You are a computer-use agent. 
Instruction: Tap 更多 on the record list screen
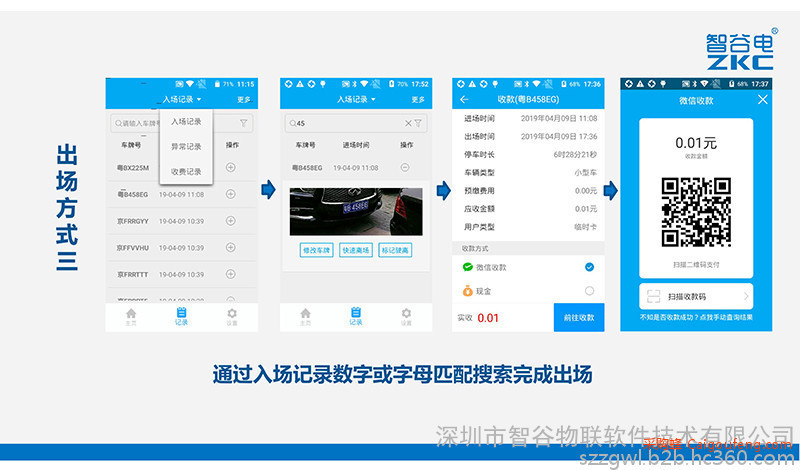[x=243, y=100]
